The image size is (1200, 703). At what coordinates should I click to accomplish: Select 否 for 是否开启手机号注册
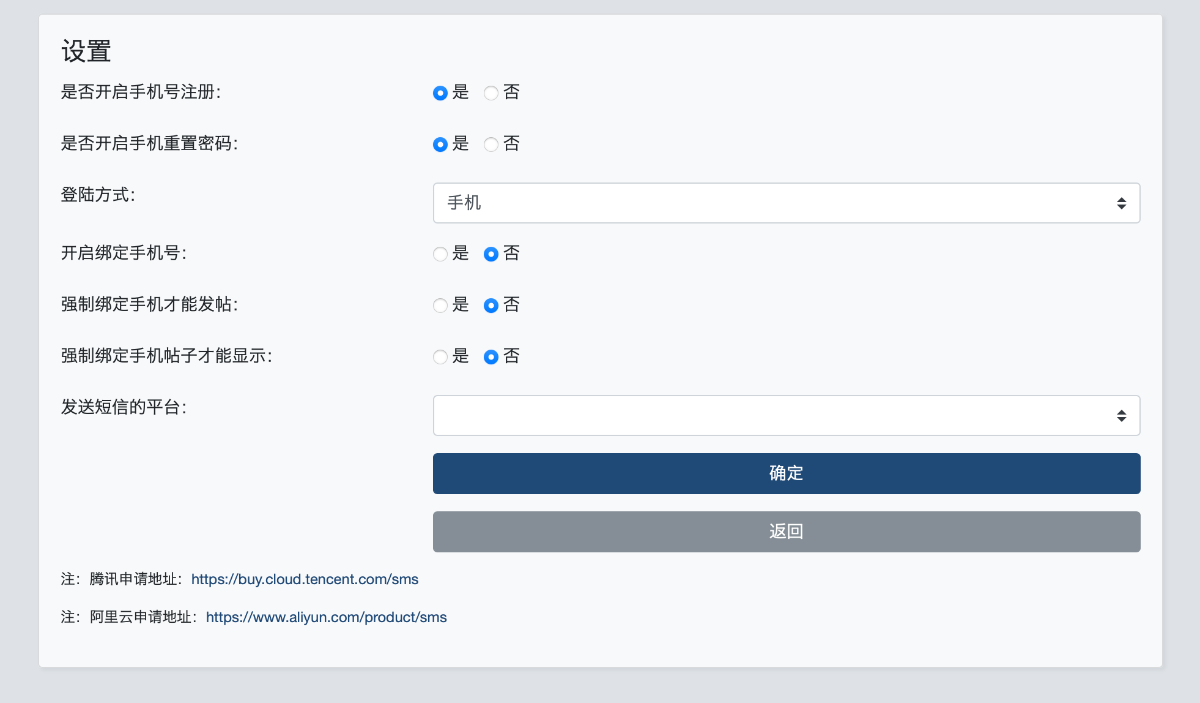point(491,93)
